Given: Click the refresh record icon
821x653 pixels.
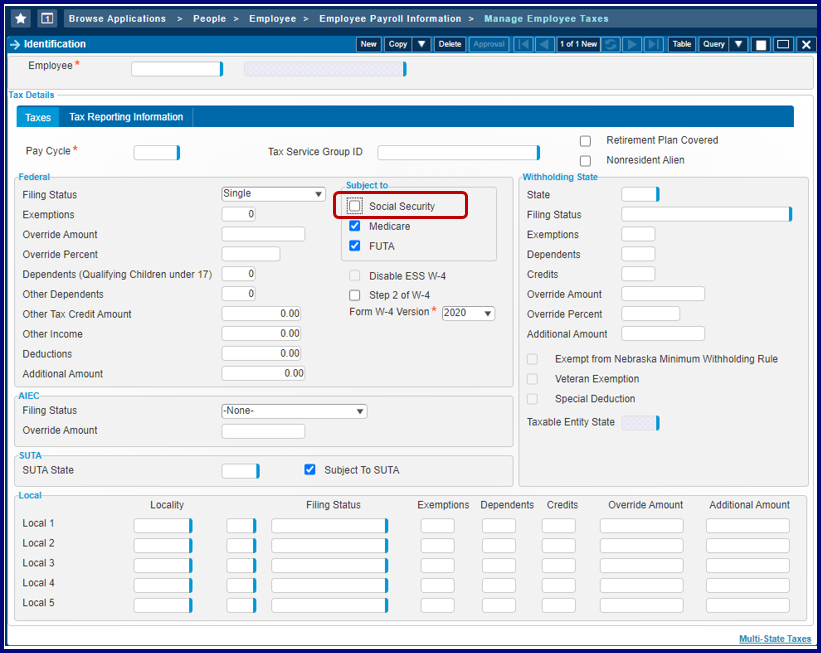Looking at the screenshot, I should coord(611,44).
